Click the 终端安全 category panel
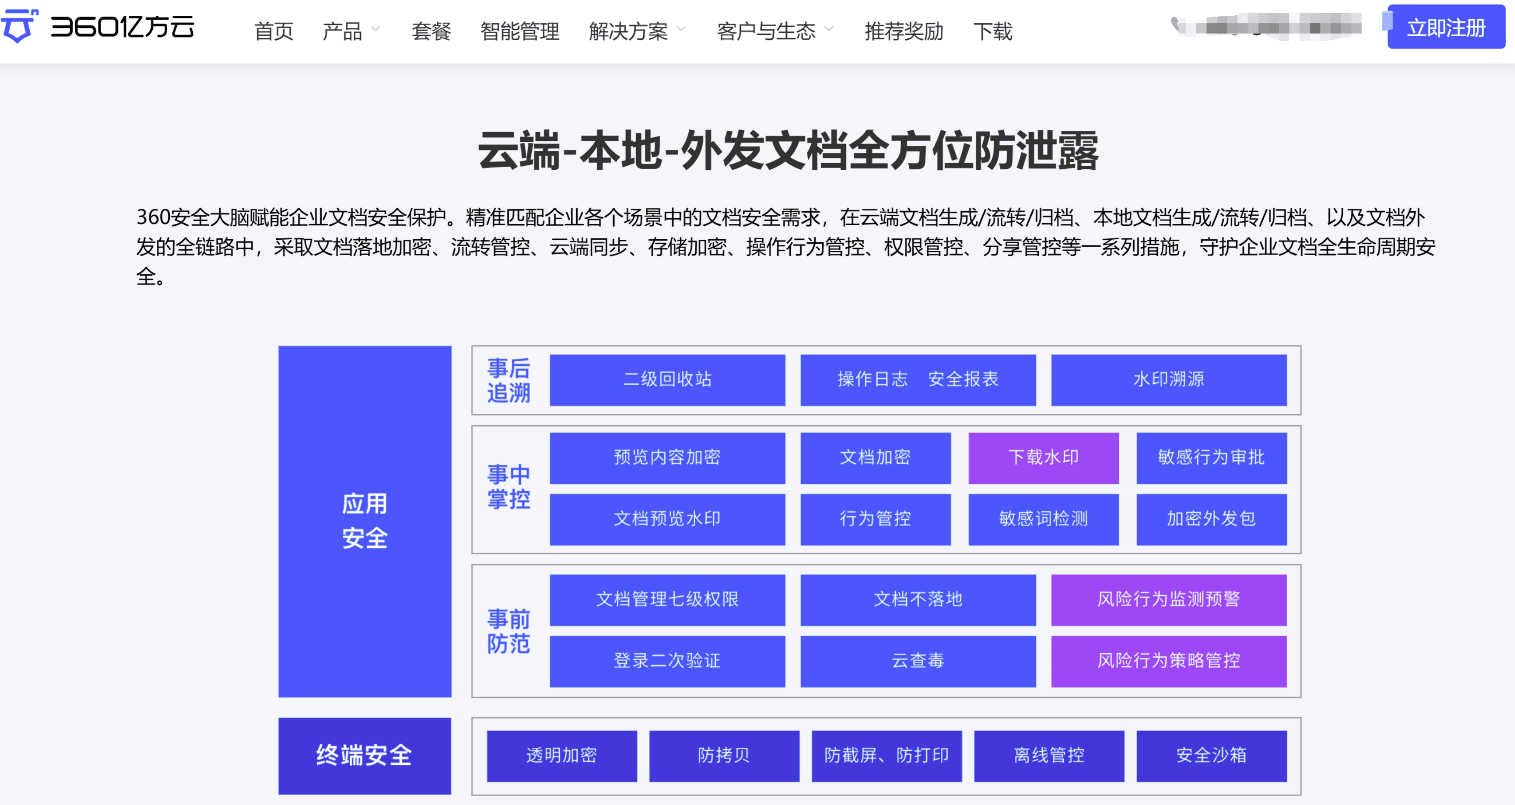 click(365, 756)
